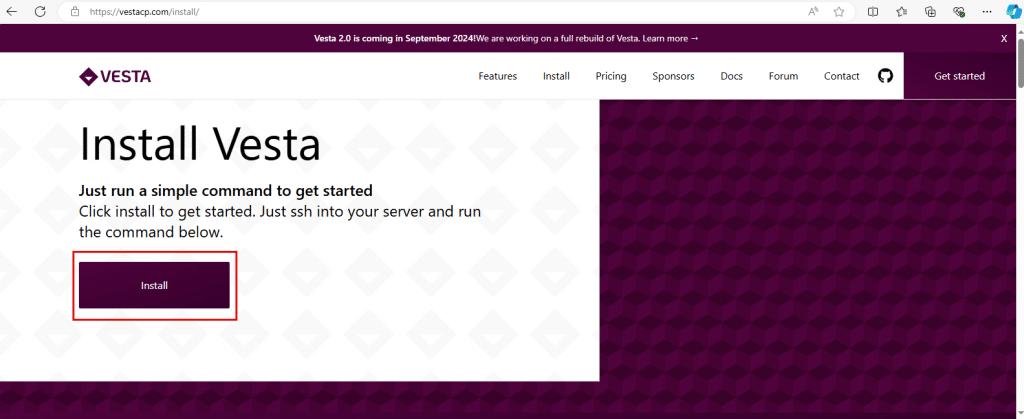The width and height of the screenshot is (1024, 419).
Task: Open browser Collections icon
Action: 929,12
